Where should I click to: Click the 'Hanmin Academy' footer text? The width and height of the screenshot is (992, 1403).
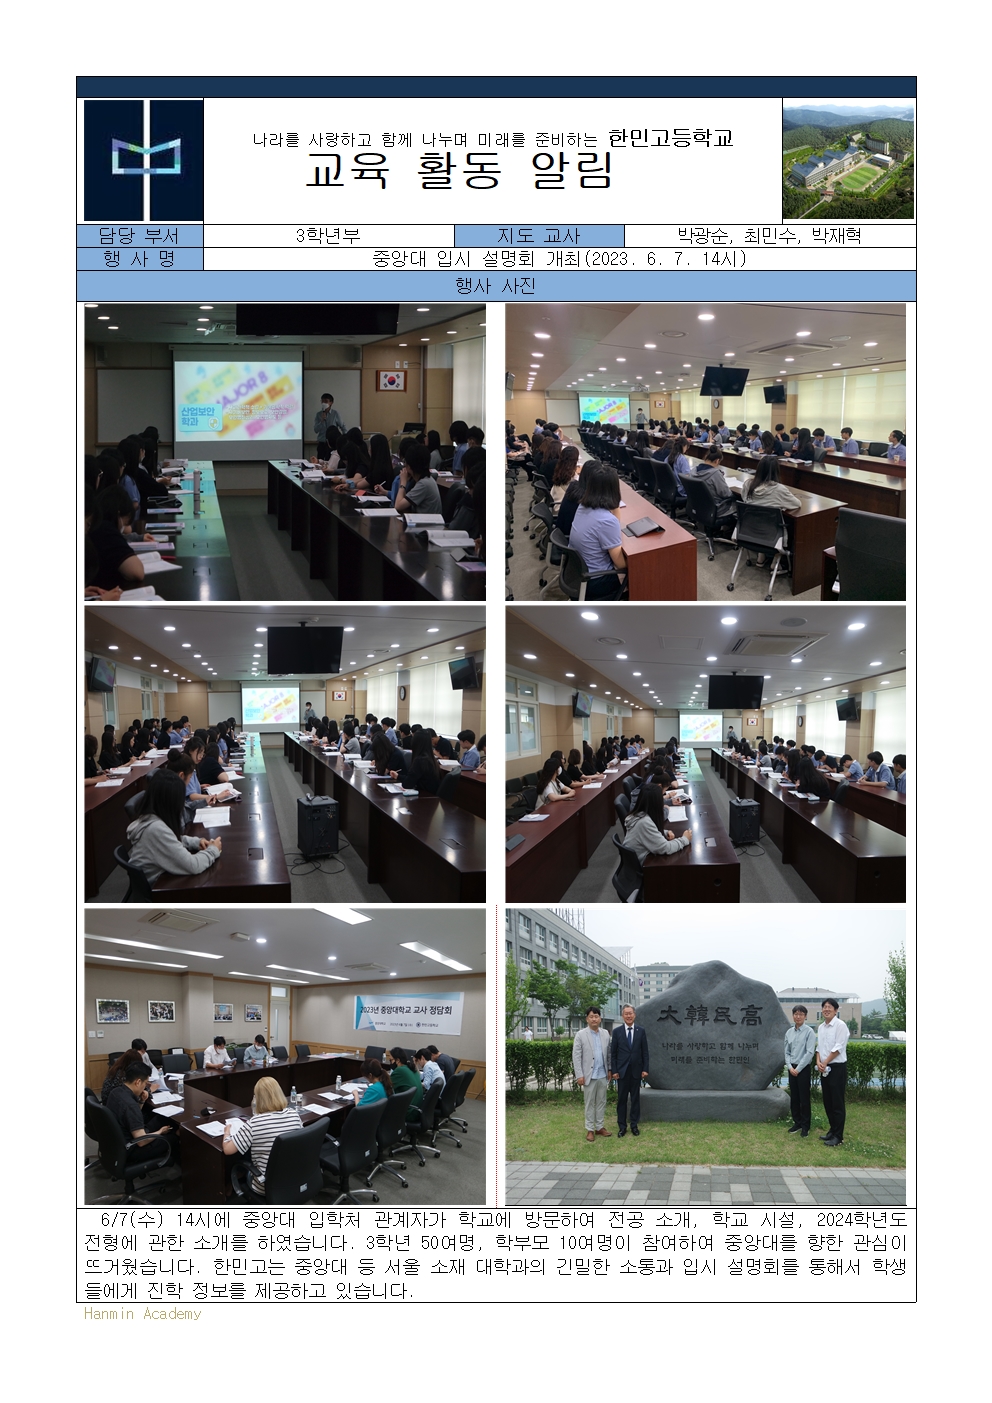point(143,1314)
